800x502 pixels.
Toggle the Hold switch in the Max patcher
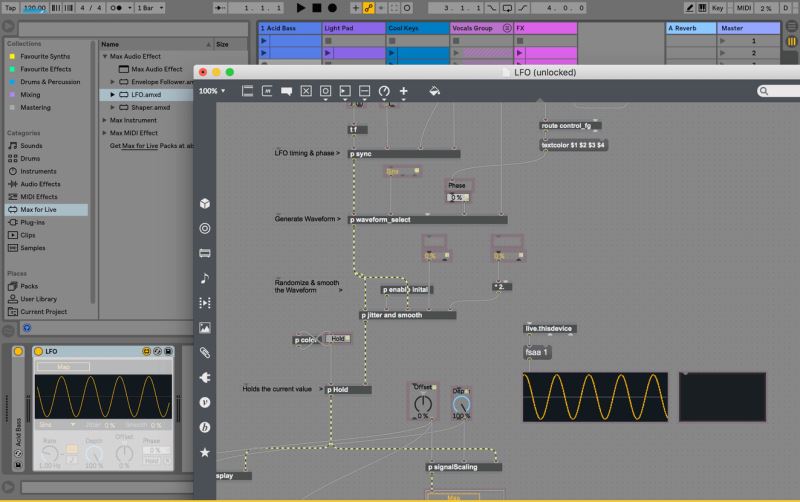coord(339,338)
